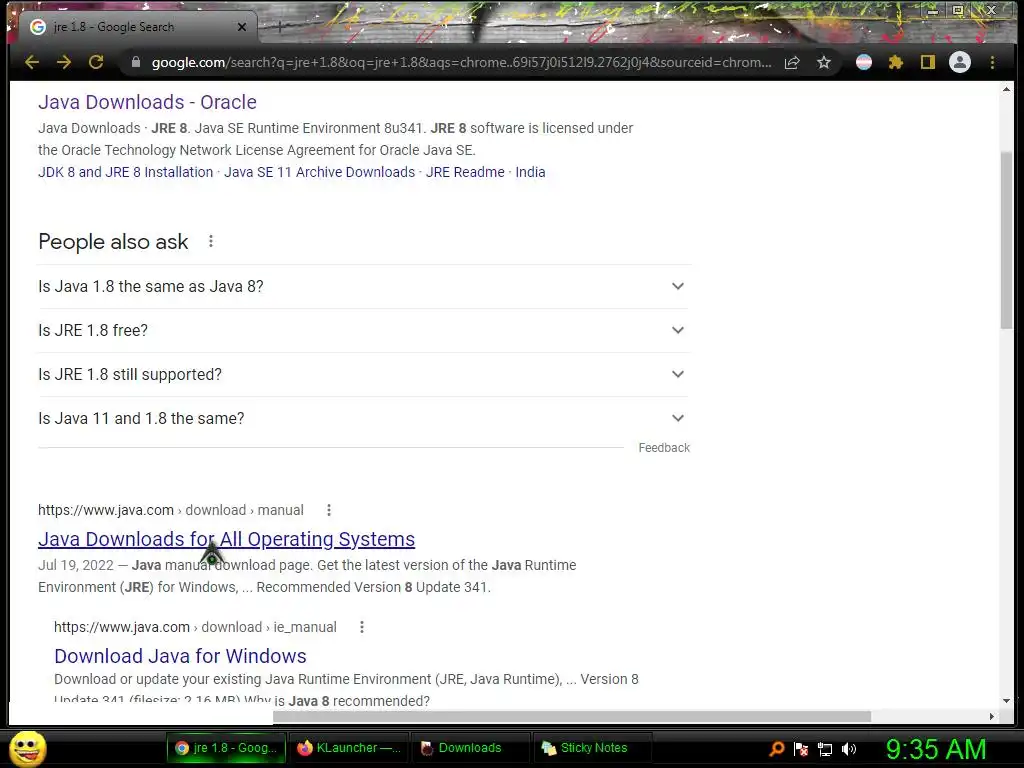Open Download Java for Windows result
The height and width of the screenshot is (768, 1024).
[x=180, y=656]
